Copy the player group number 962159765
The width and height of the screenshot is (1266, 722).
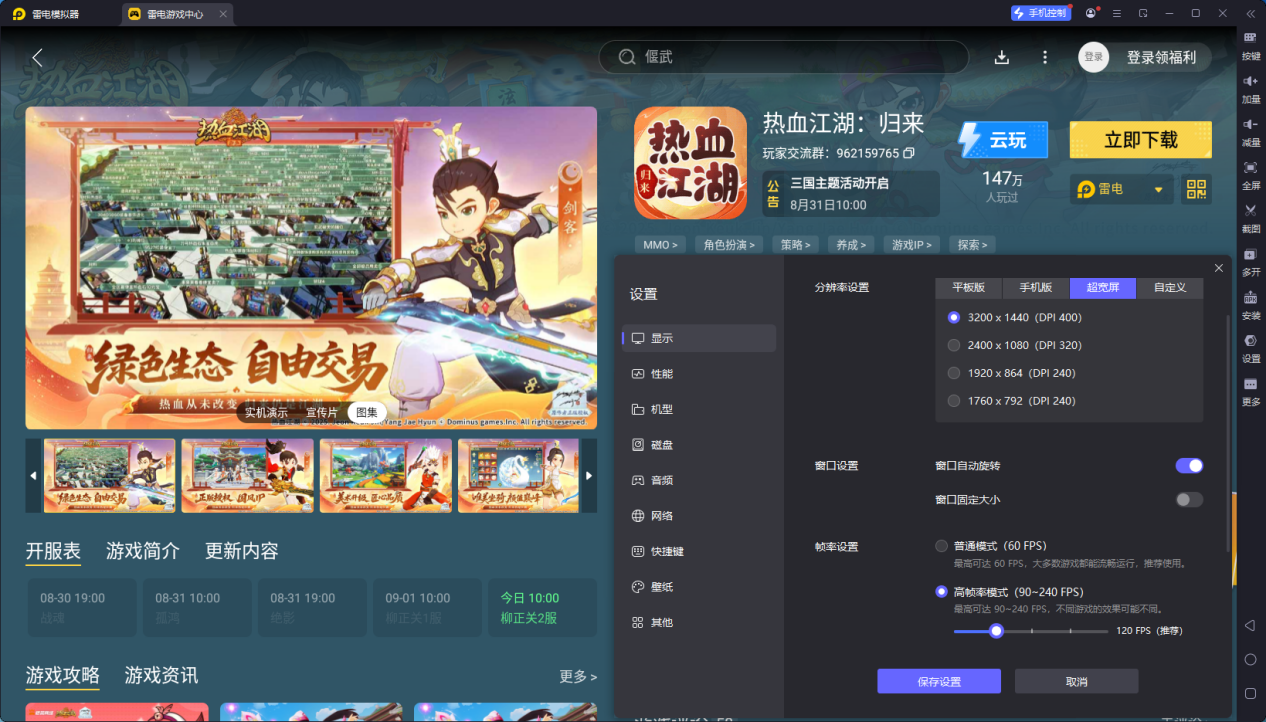pyautogui.click(x=909, y=154)
